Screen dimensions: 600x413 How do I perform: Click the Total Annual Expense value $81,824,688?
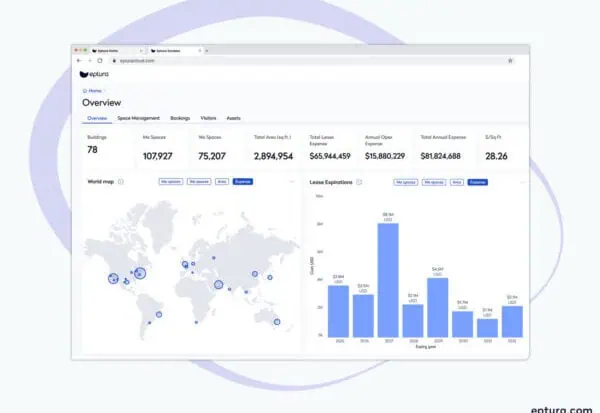[x=440, y=156]
